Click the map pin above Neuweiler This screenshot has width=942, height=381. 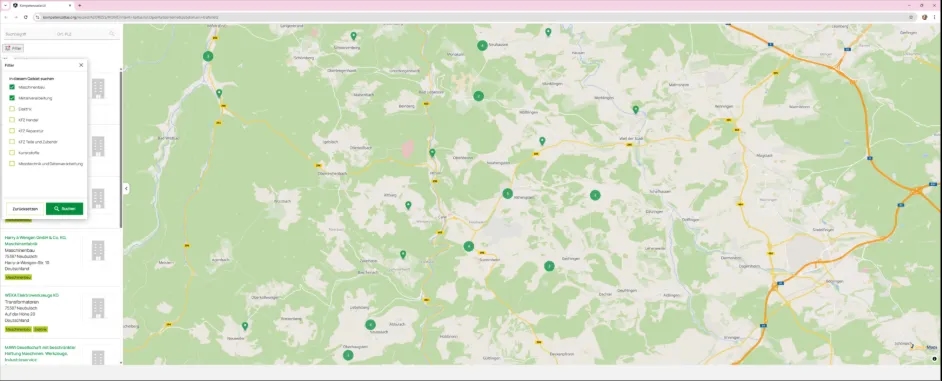[245, 326]
